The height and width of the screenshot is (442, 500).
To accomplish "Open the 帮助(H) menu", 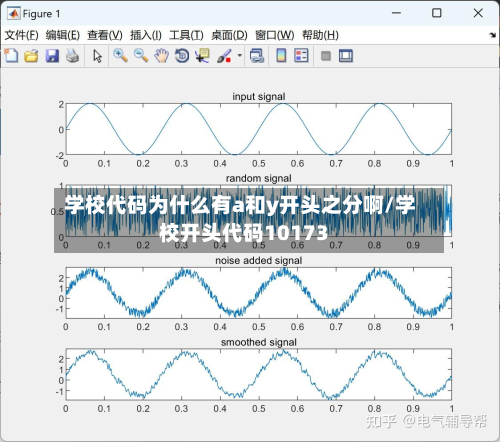I will tap(320, 35).
